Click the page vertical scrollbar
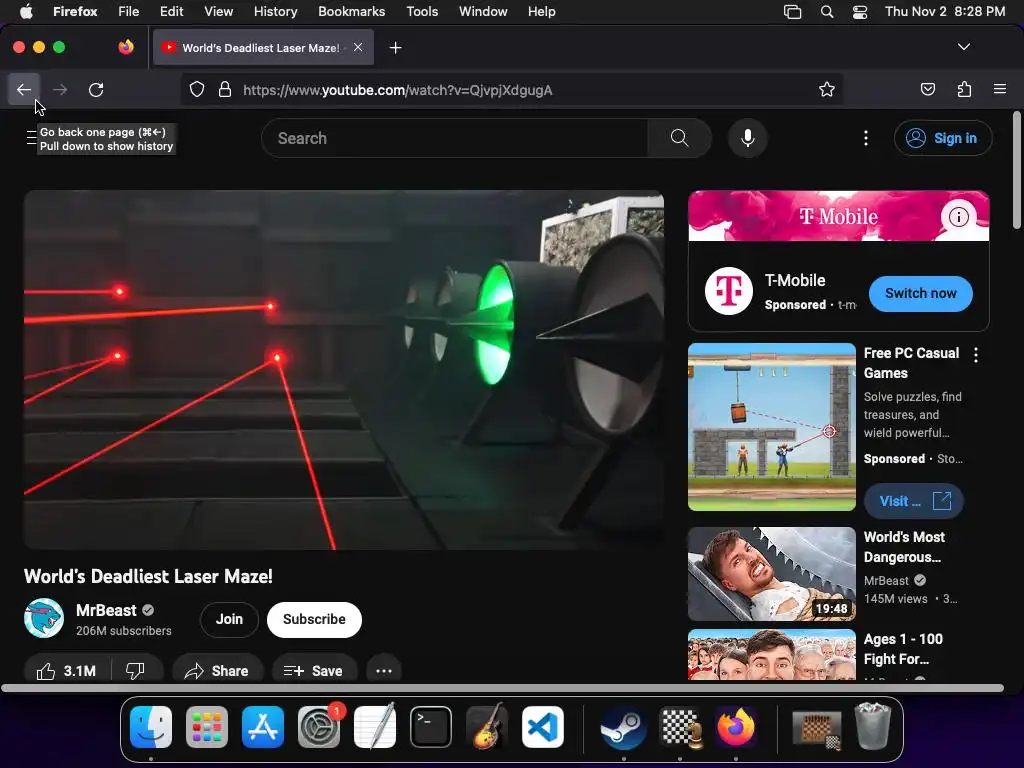Image resolution: width=1024 pixels, height=768 pixels. tap(1016, 171)
